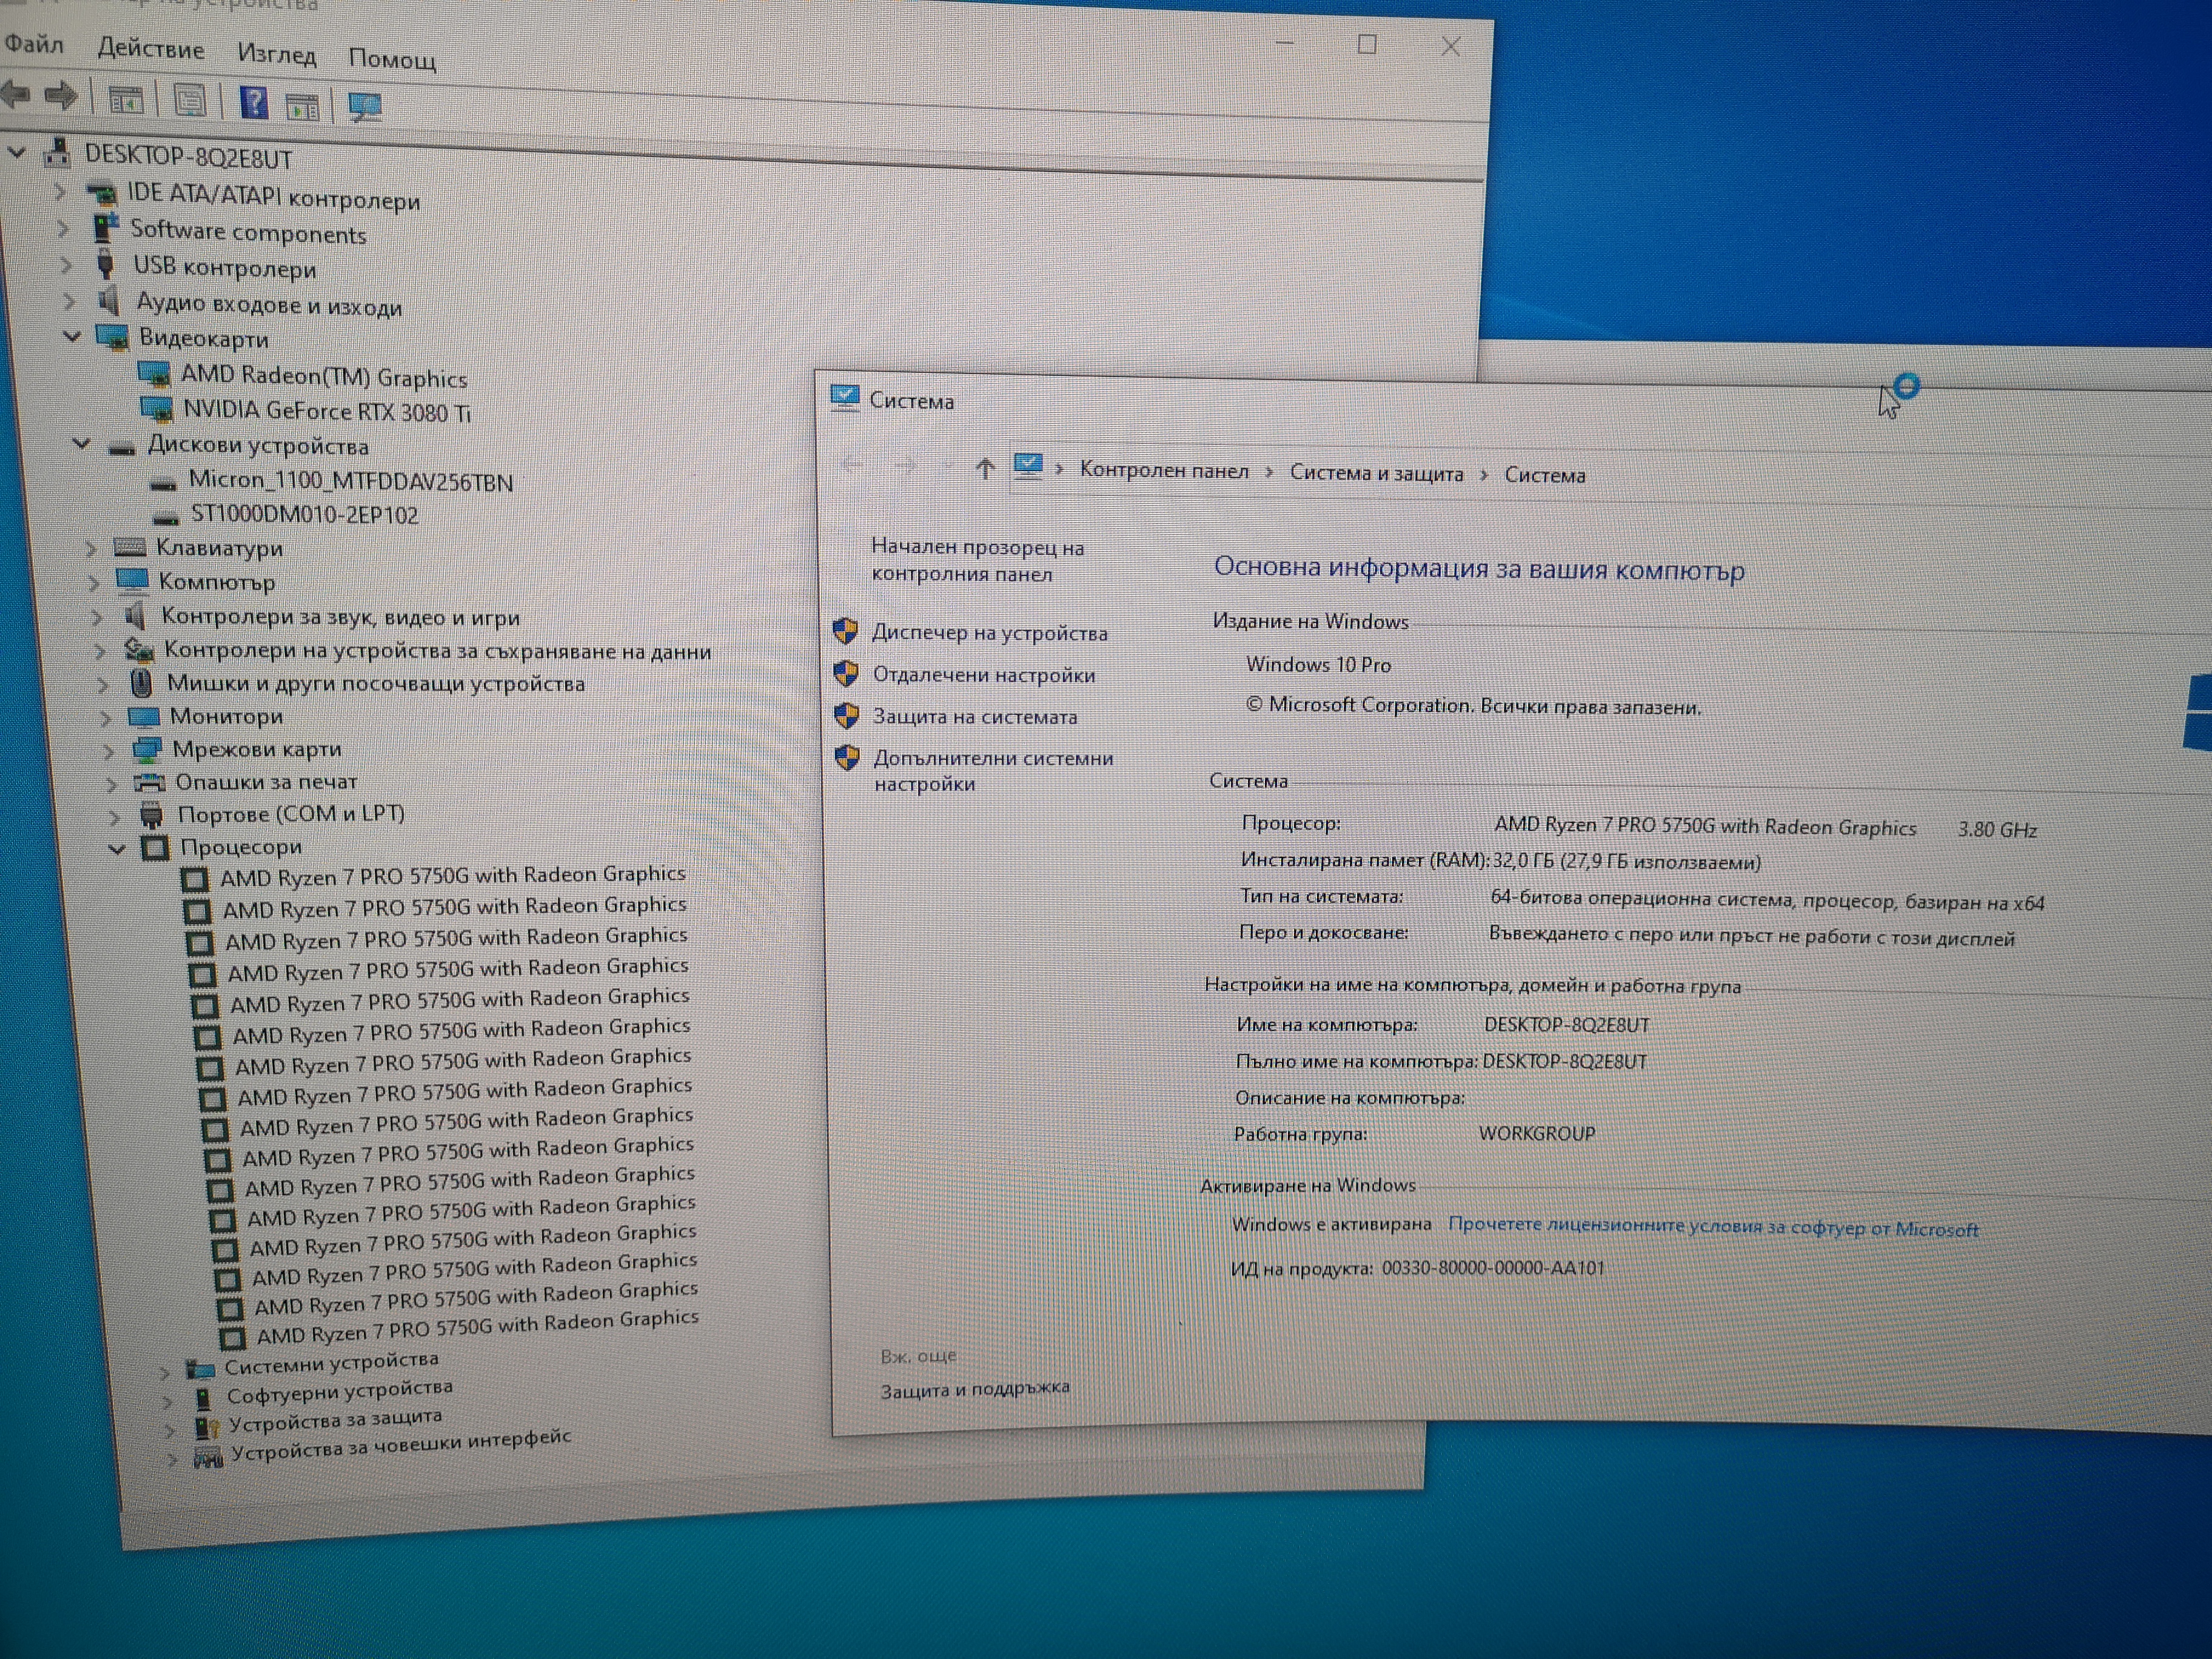This screenshot has height=1659, width=2212.
Task: Click the shield icon beside Отдалечени настройки
Action: tap(846, 673)
